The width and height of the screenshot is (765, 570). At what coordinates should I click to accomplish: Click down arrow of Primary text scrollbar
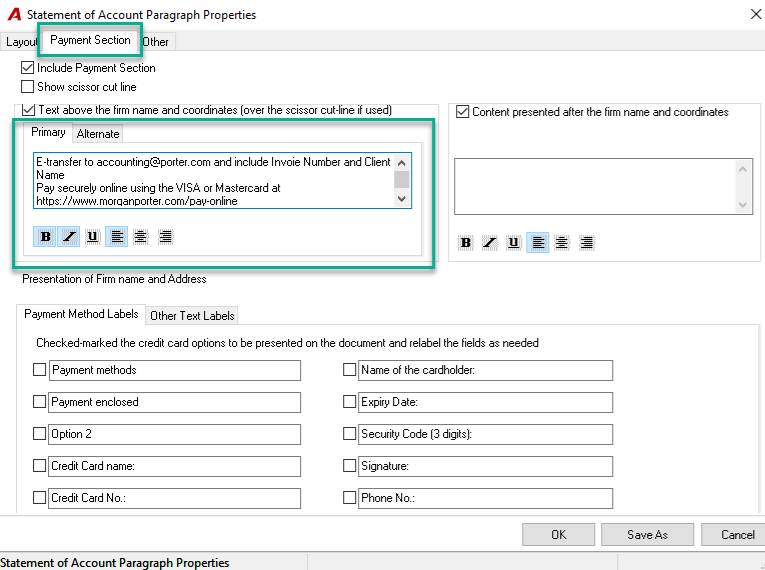[402, 199]
